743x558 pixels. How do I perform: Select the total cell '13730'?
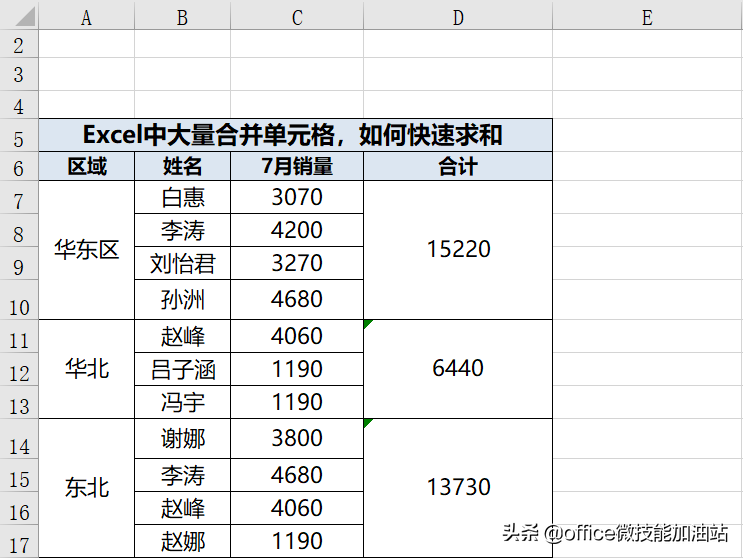click(x=458, y=488)
